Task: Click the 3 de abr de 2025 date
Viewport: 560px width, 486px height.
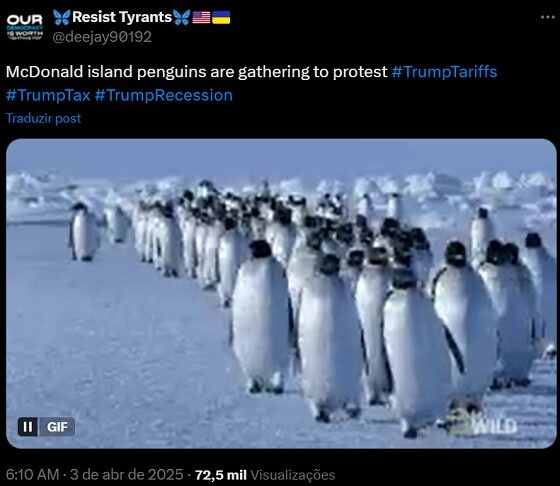Action: (126, 475)
